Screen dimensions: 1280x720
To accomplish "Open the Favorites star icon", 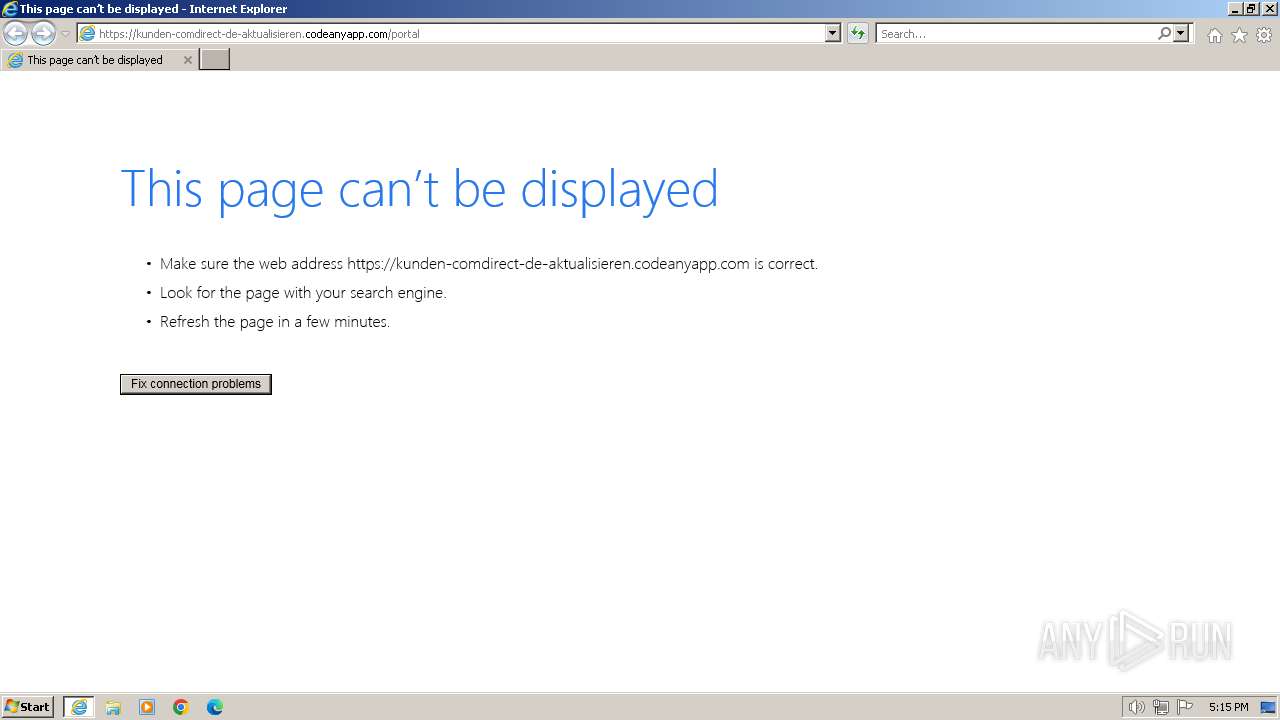I will [x=1239, y=35].
